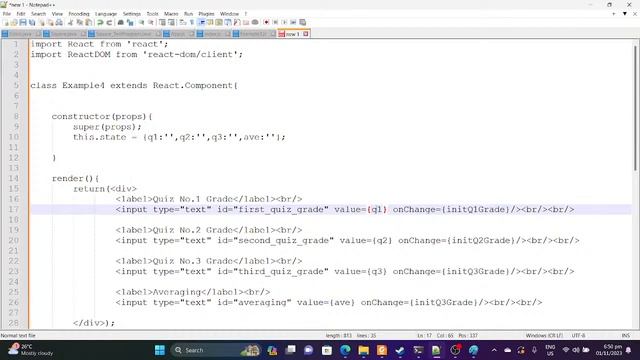
Task: Click the Save Recorded Macro icon
Action: (302, 22)
